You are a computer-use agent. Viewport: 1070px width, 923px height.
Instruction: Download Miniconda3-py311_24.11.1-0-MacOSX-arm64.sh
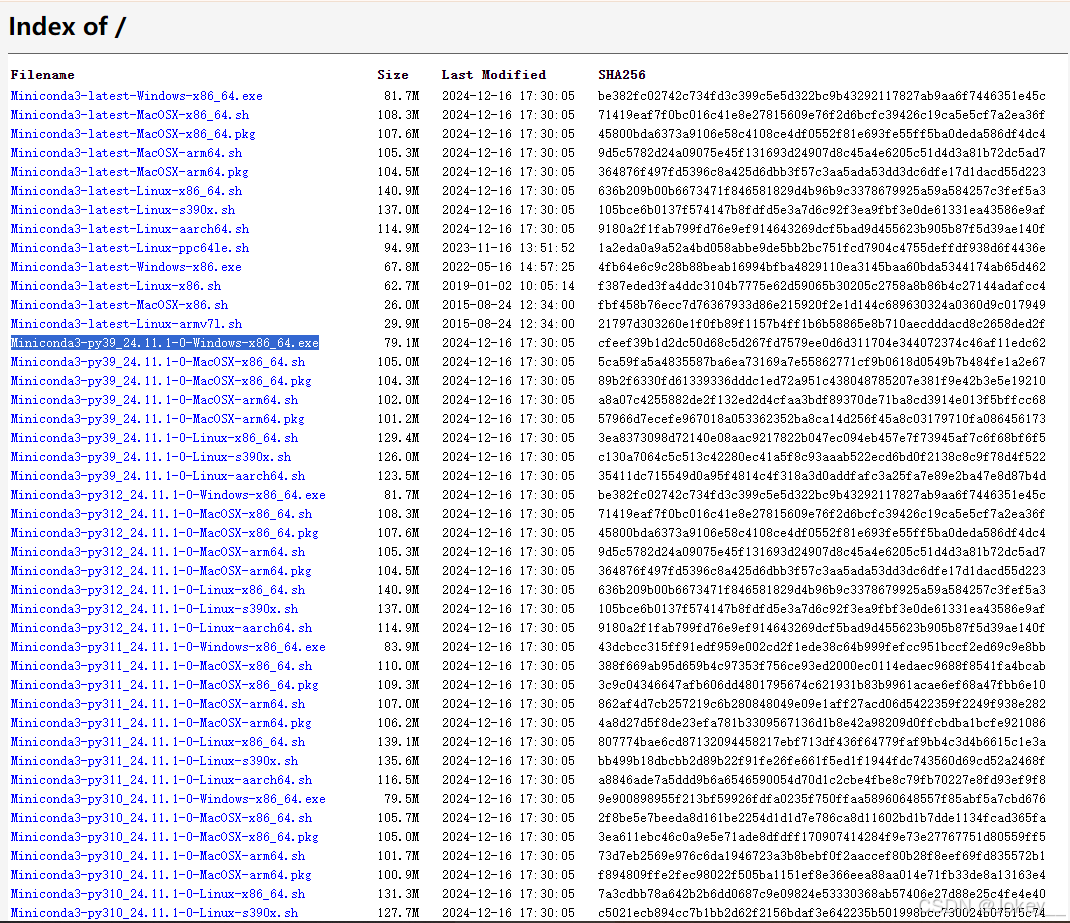coord(158,704)
